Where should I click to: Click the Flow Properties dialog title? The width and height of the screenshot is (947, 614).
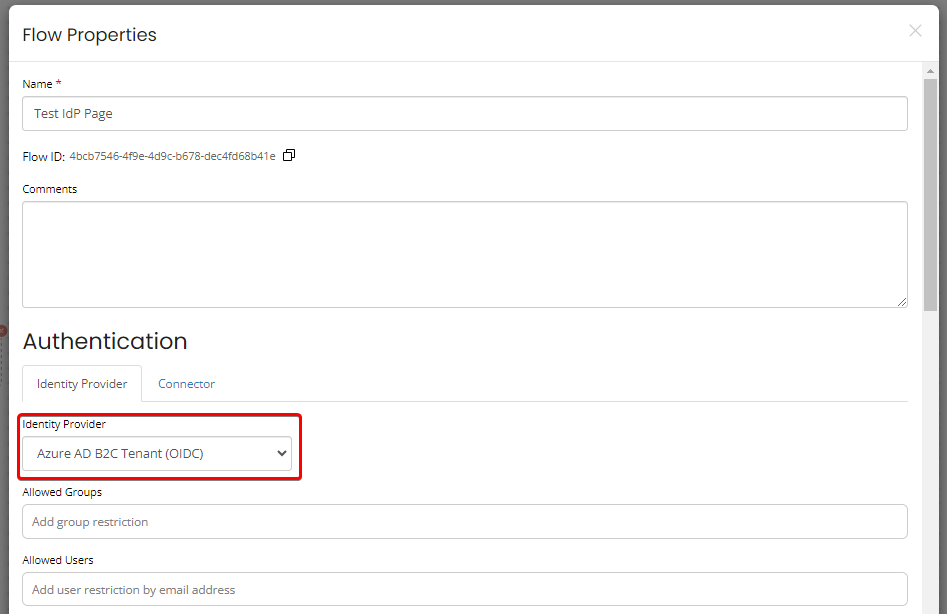coord(89,34)
